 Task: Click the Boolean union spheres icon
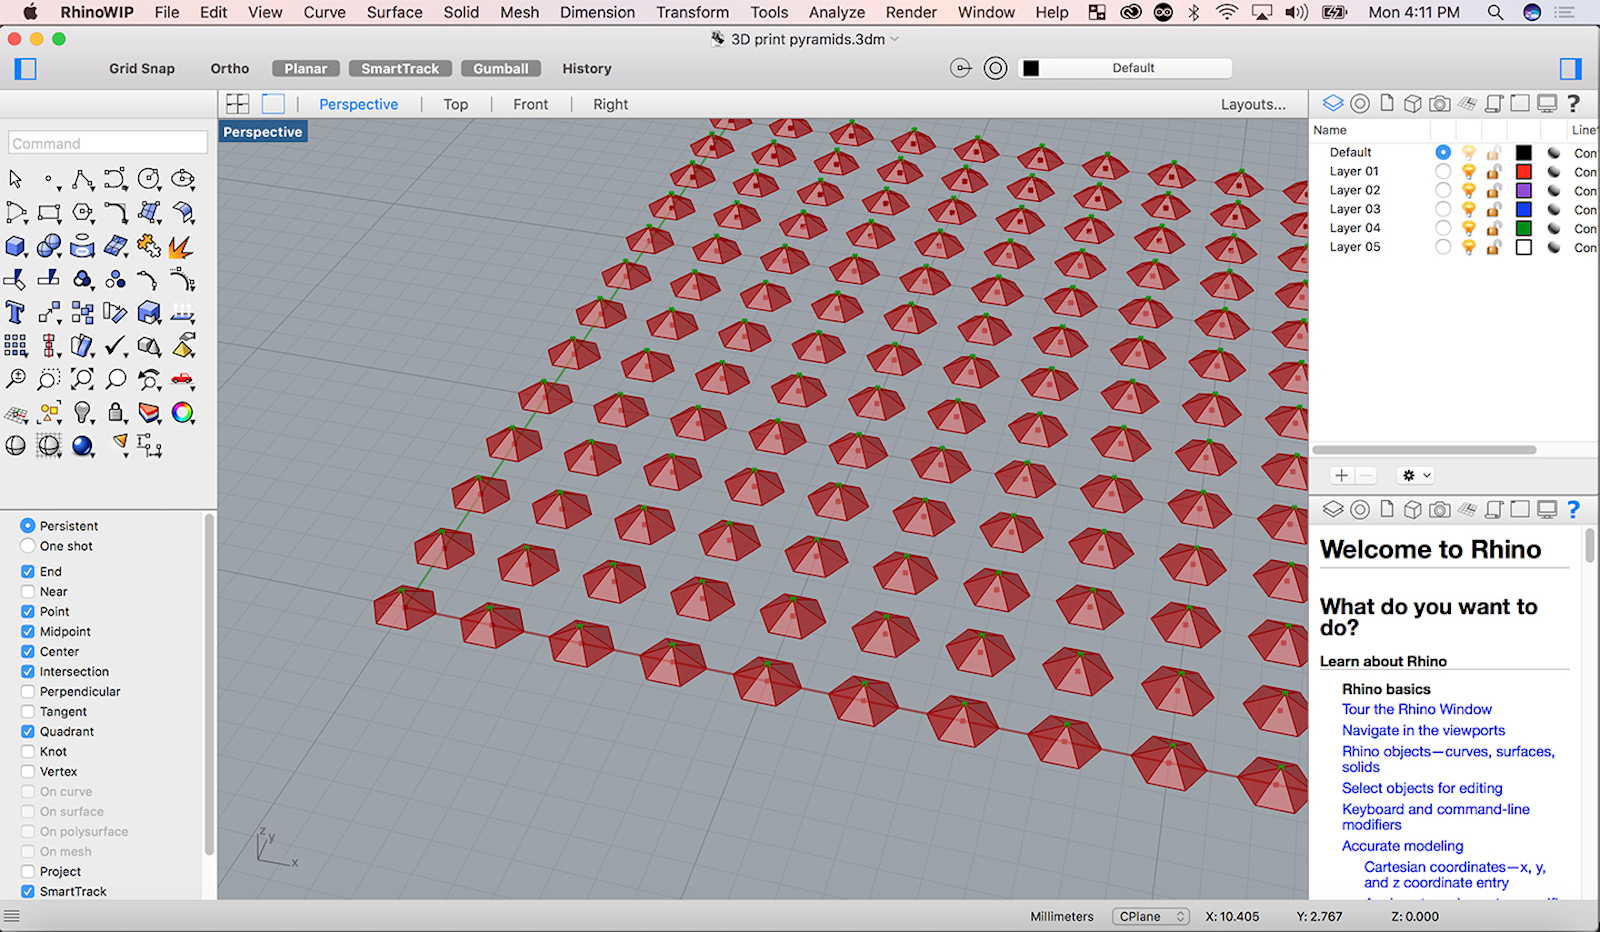49,246
